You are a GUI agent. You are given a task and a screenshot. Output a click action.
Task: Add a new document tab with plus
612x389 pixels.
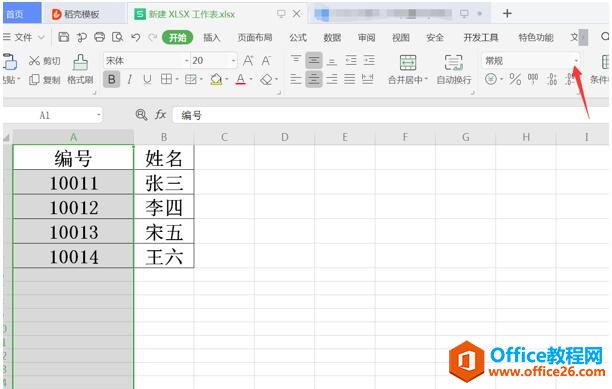pos(507,14)
